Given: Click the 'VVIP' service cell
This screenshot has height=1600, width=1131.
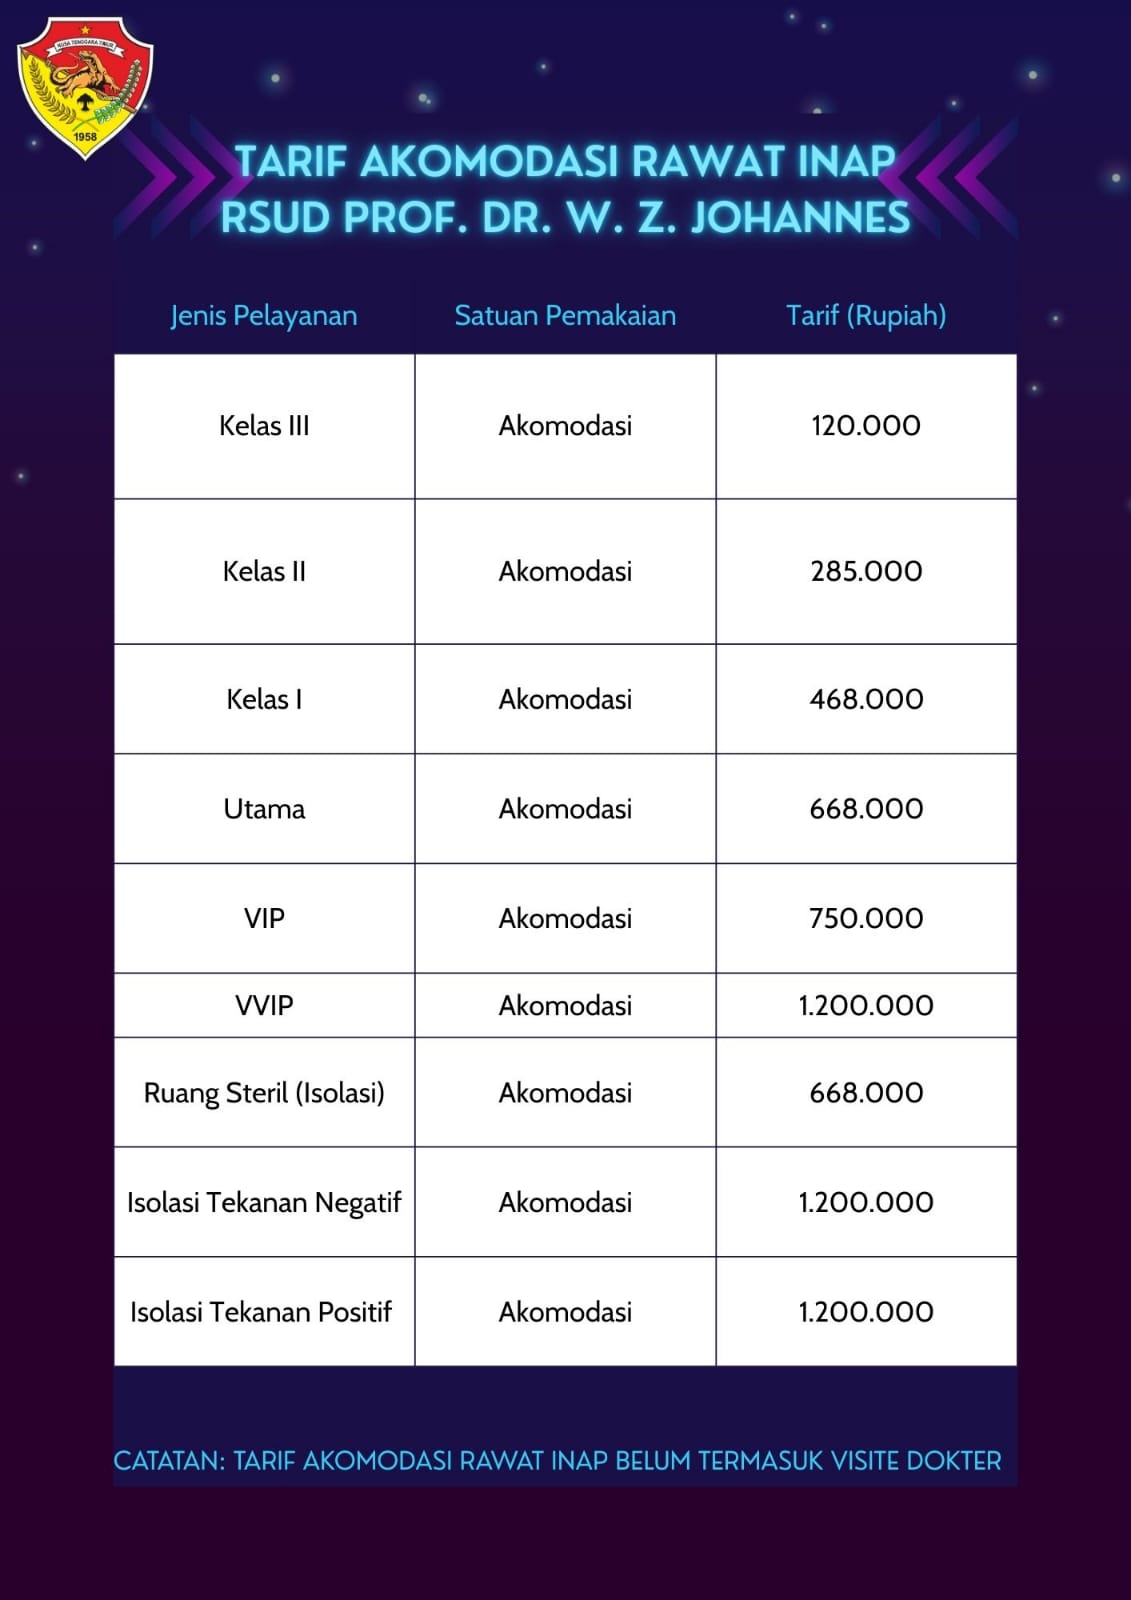Looking at the screenshot, I should (x=264, y=1005).
